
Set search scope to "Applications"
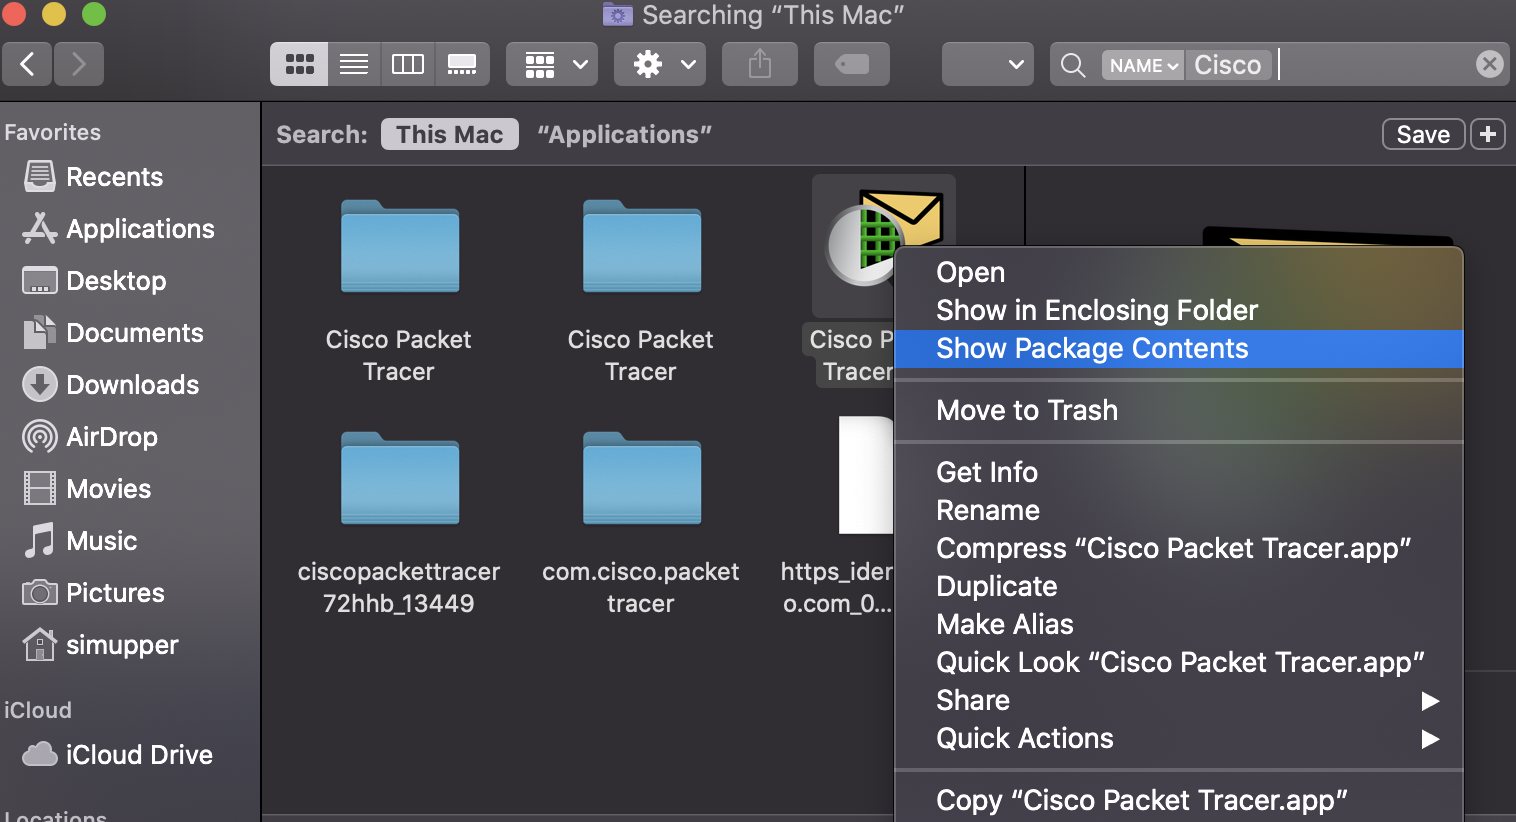pos(624,134)
